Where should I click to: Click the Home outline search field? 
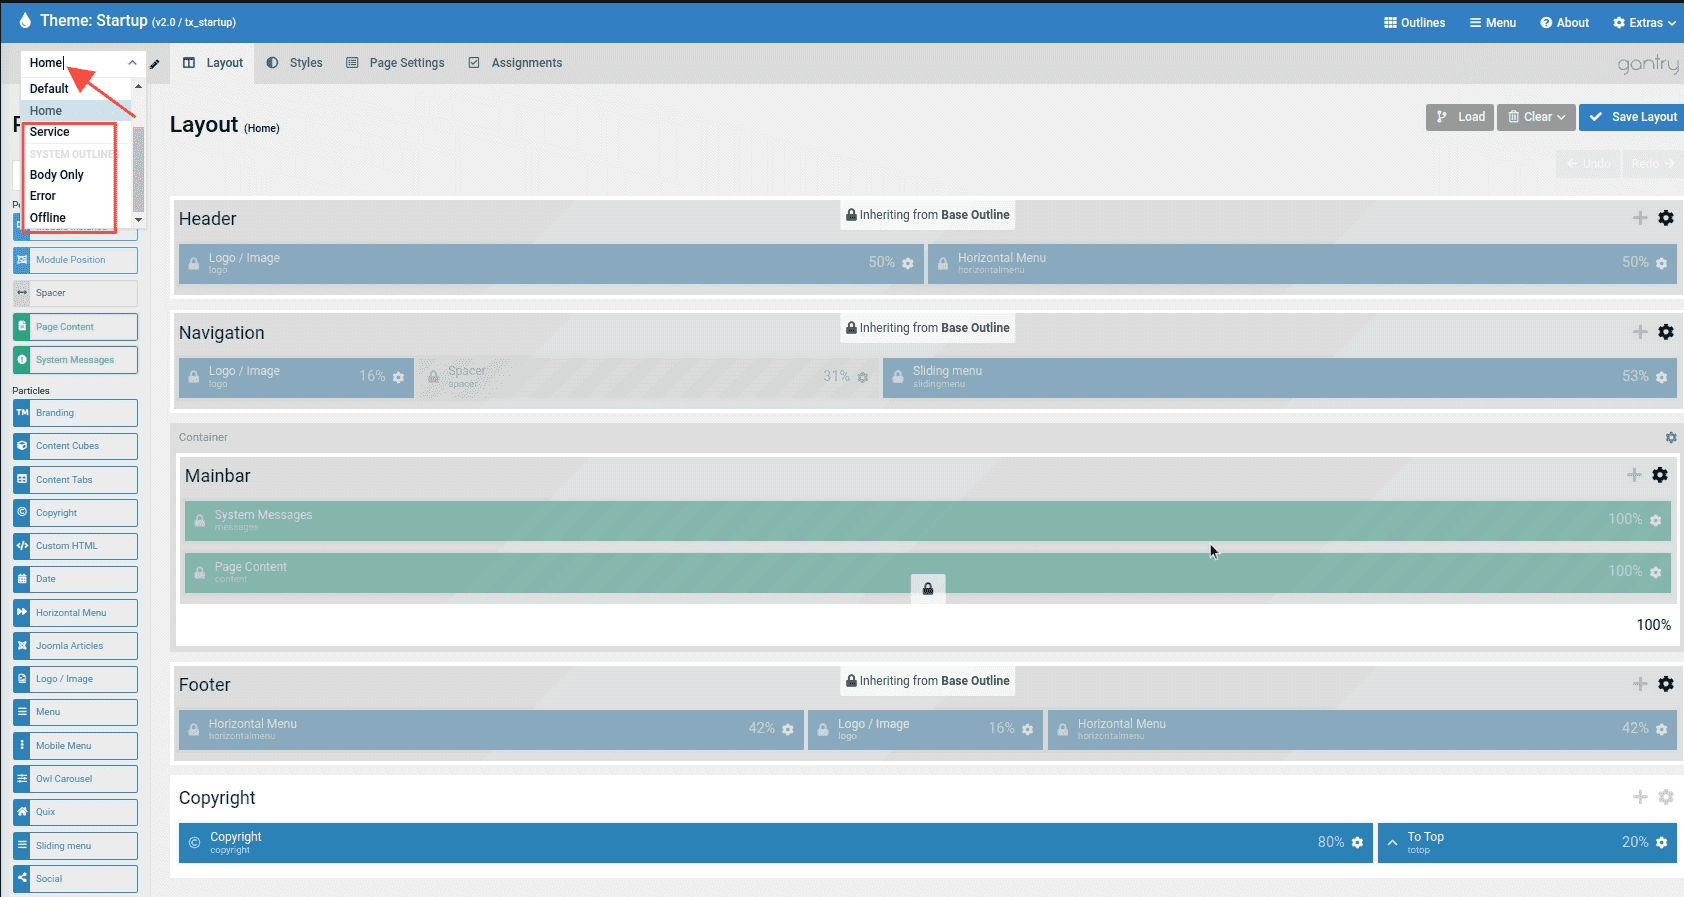pyautogui.click(x=75, y=63)
